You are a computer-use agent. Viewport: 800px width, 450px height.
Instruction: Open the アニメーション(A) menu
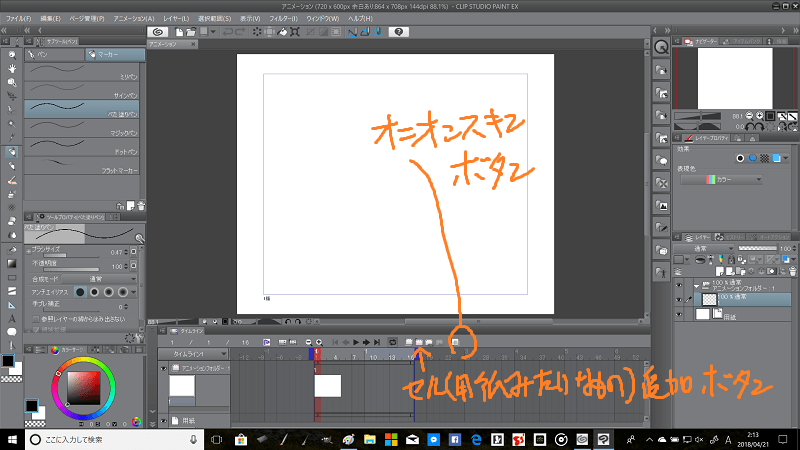[133, 18]
